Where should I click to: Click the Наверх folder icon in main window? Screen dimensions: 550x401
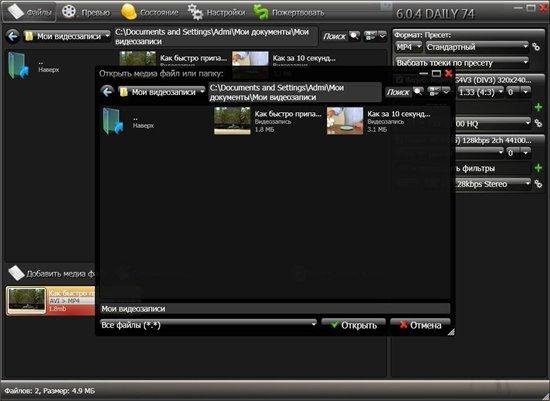(x=18, y=65)
